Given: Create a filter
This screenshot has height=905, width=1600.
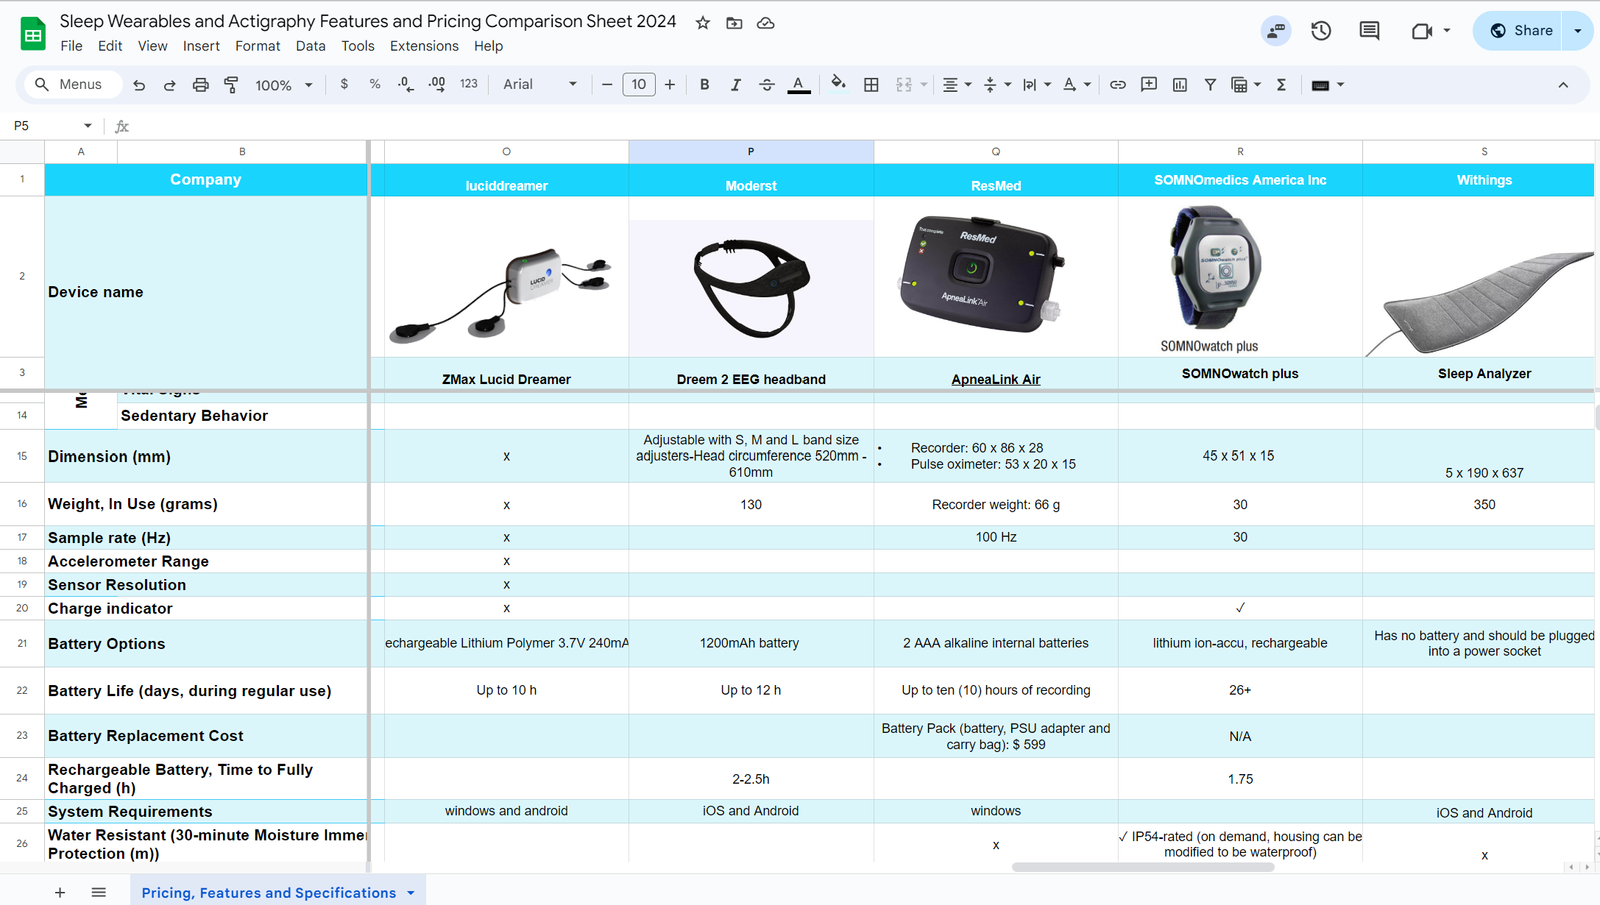Looking at the screenshot, I should (1210, 85).
